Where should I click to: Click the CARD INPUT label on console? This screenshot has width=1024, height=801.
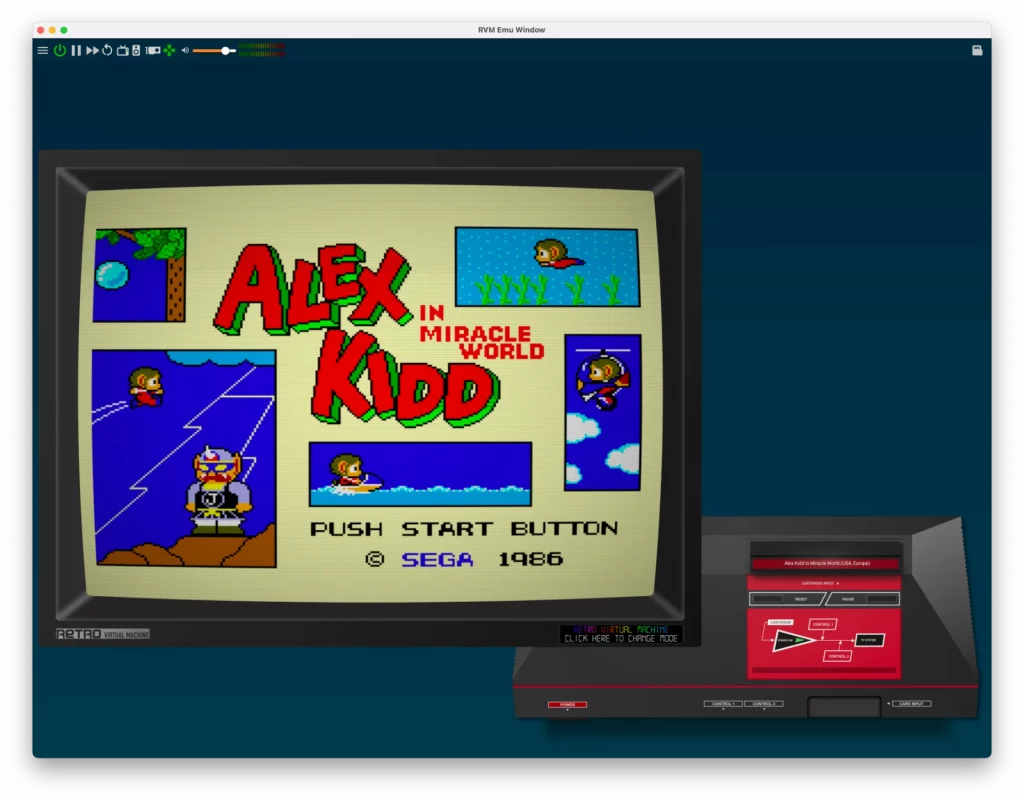click(911, 704)
